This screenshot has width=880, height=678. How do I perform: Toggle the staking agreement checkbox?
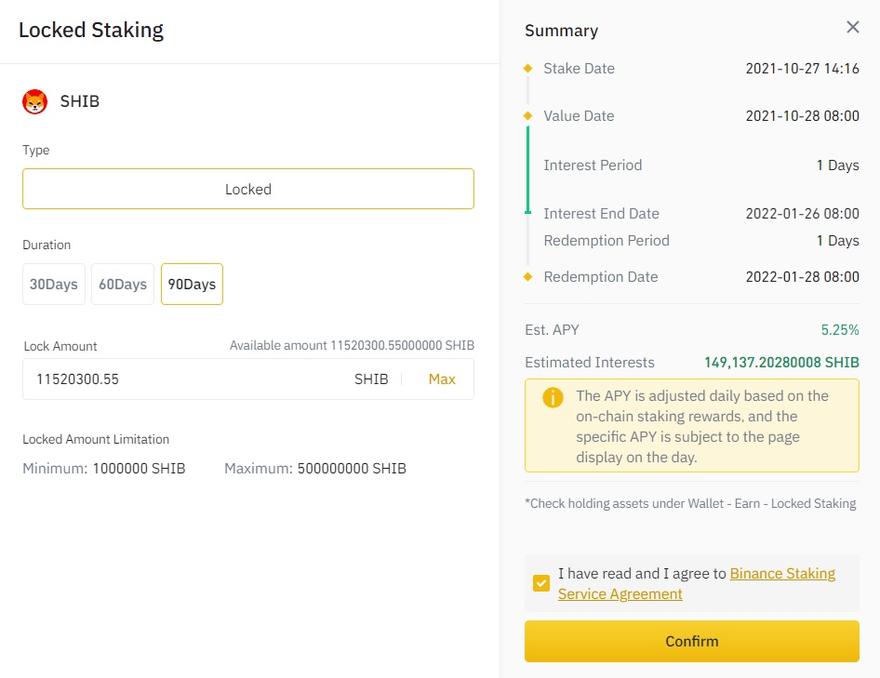[541, 583]
